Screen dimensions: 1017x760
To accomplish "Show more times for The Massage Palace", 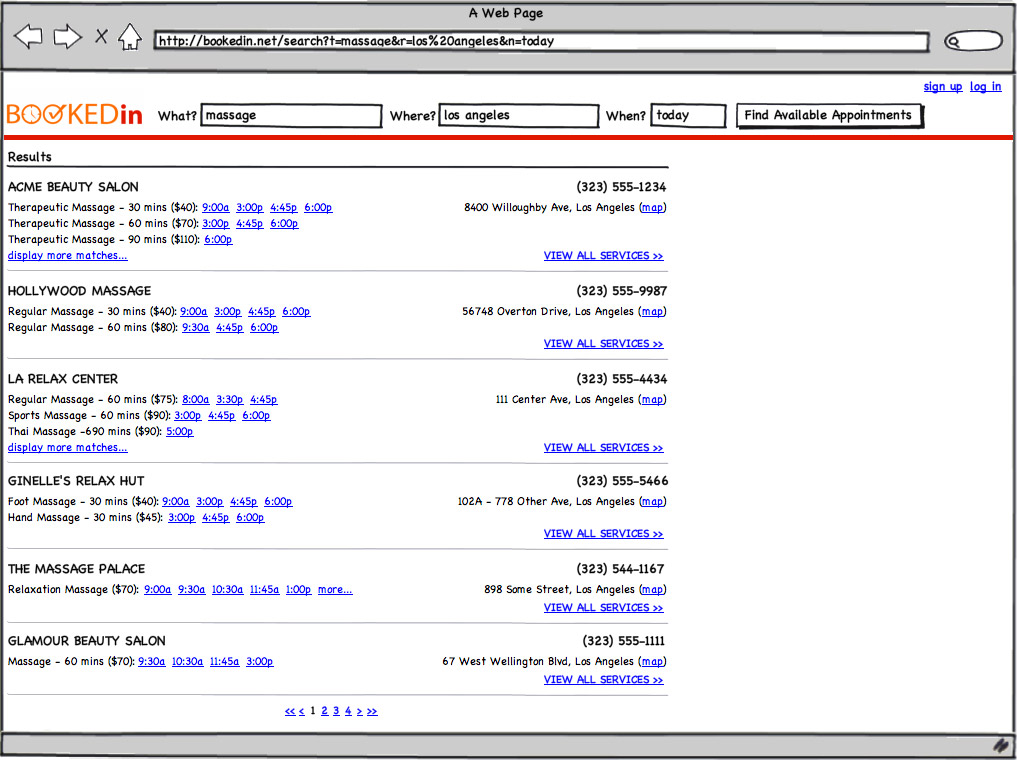I will pos(335,589).
